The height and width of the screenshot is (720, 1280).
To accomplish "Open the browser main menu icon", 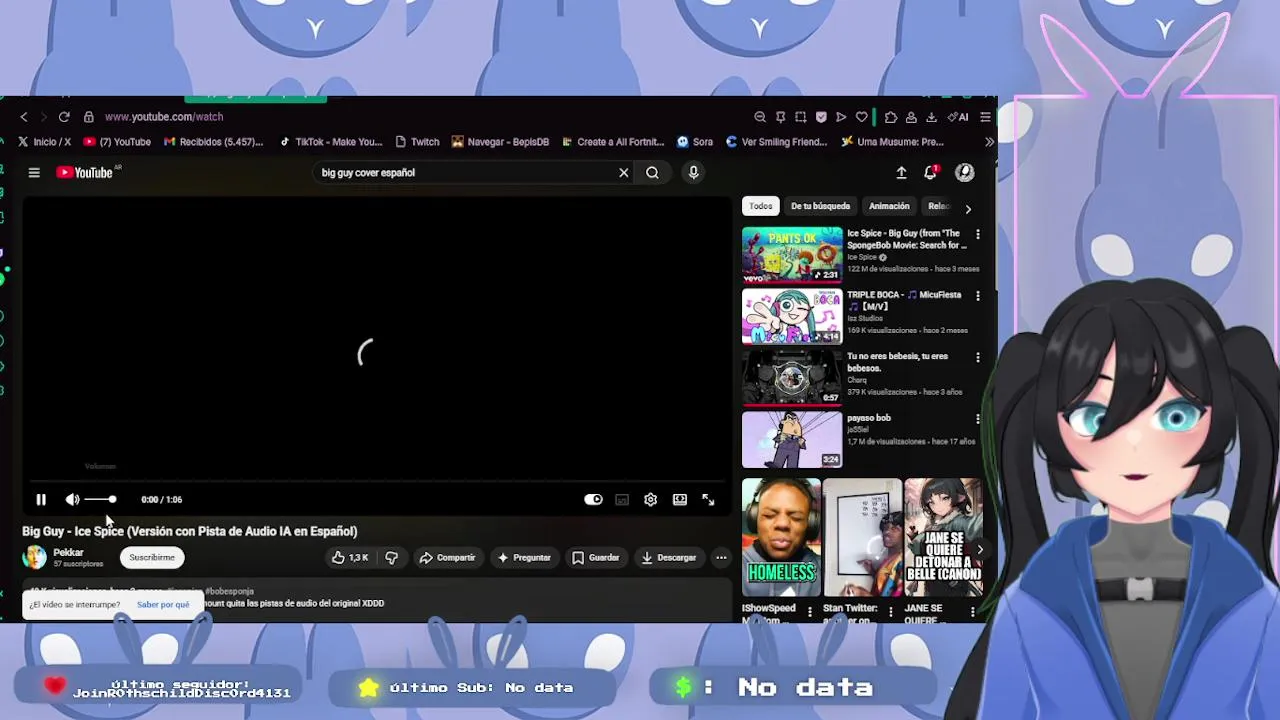I will [985, 117].
